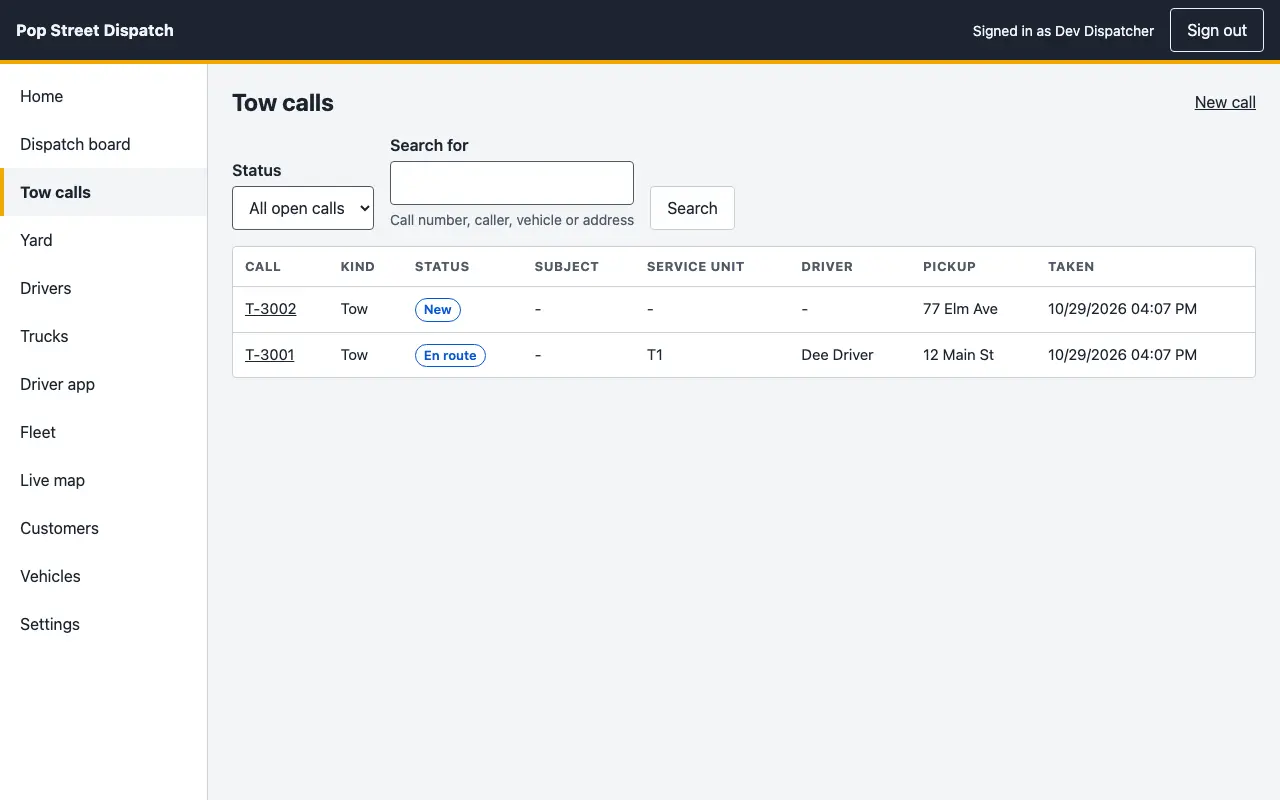1280x800 pixels.
Task: Open Settings from the sidebar
Action: (x=104, y=624)
